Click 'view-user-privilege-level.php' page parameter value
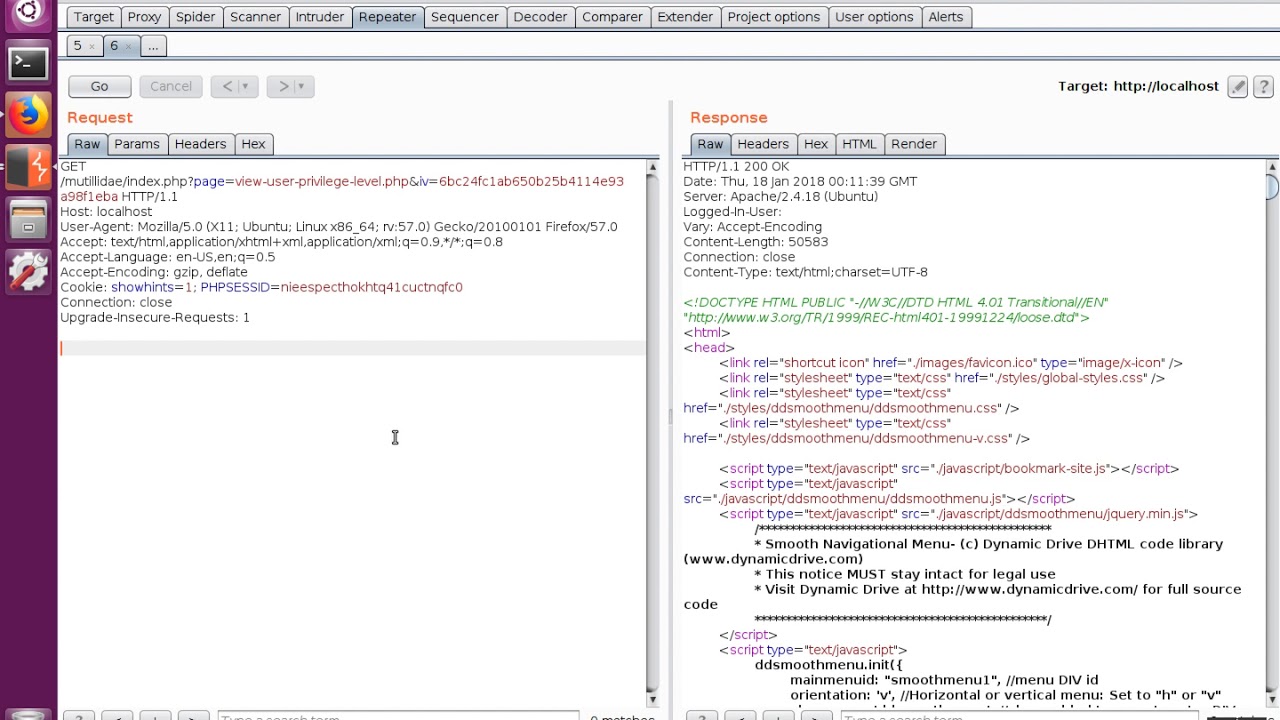 pyautogui.click(x=322, y=182)
